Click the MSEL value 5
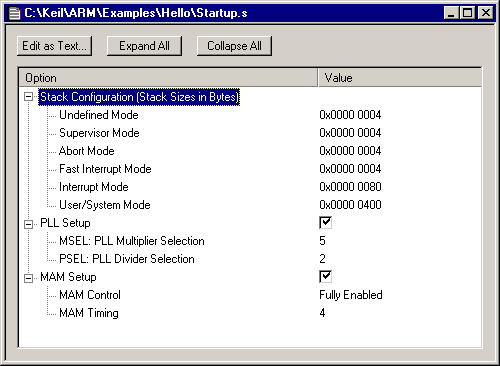 pyautogui.click(x=322, y=241)
